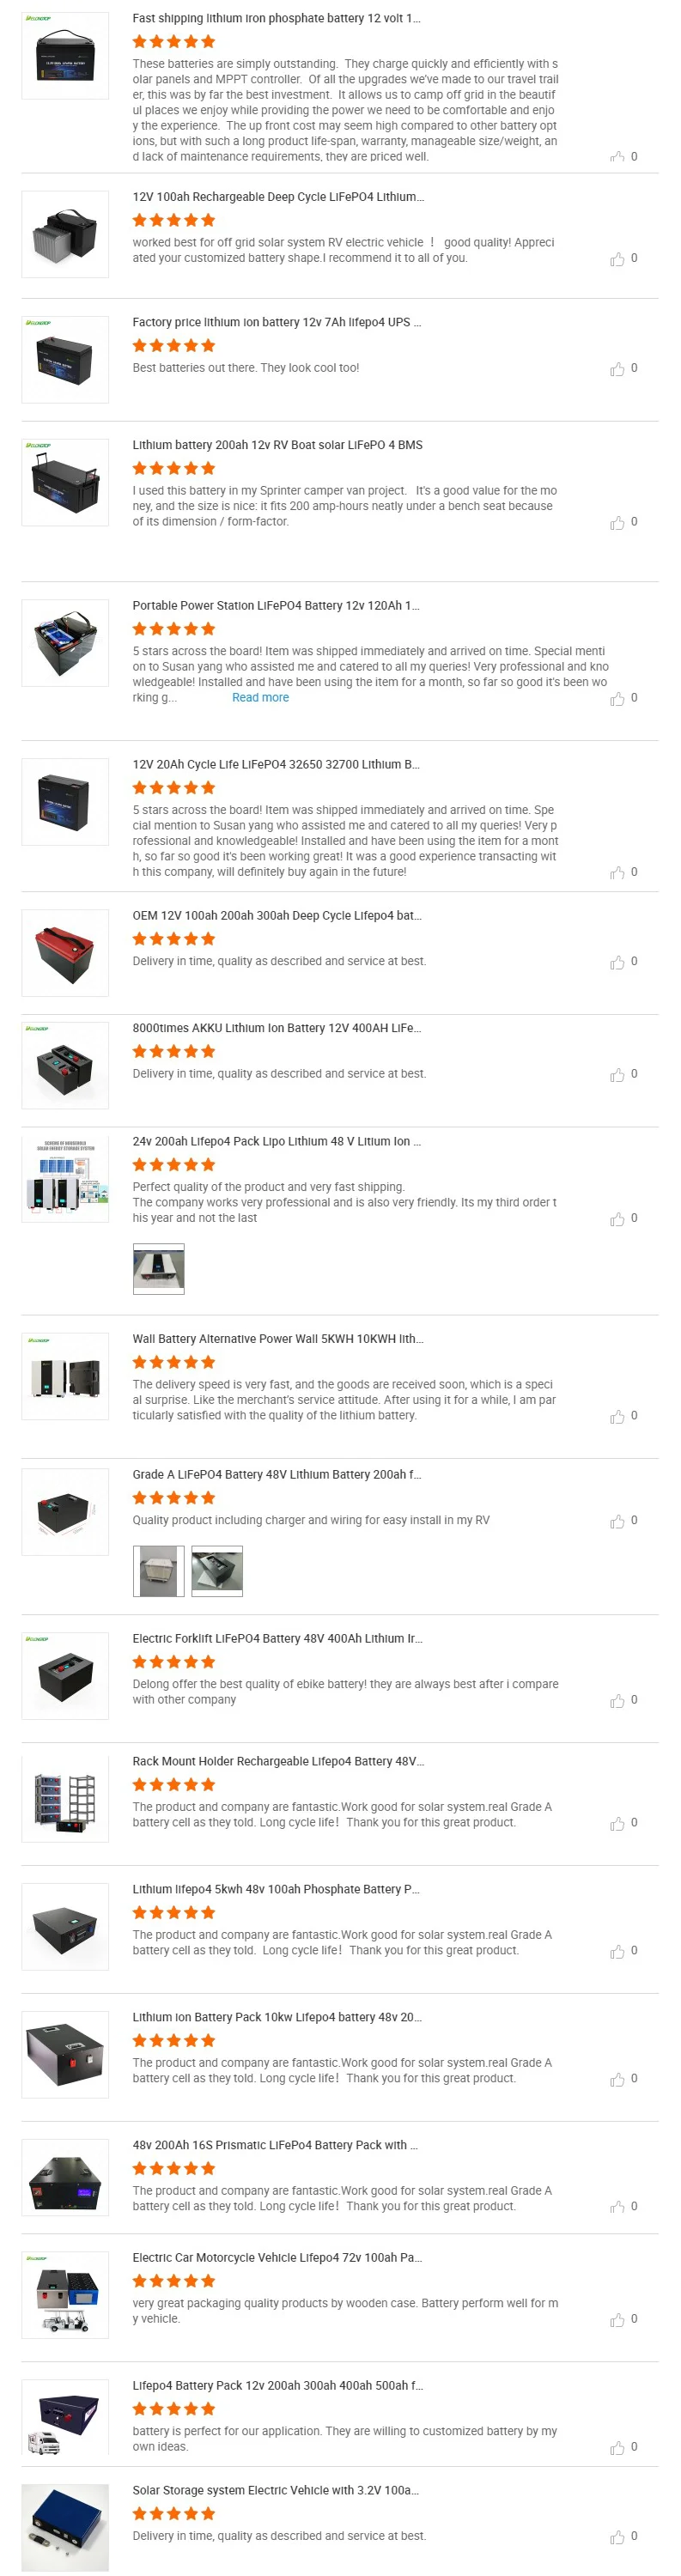Image resolution: width=681 pixels, height=2576 pixels.
Task: Like the Wall Battery Alternative Power Wall review
Action: (x=617, y=1417)
